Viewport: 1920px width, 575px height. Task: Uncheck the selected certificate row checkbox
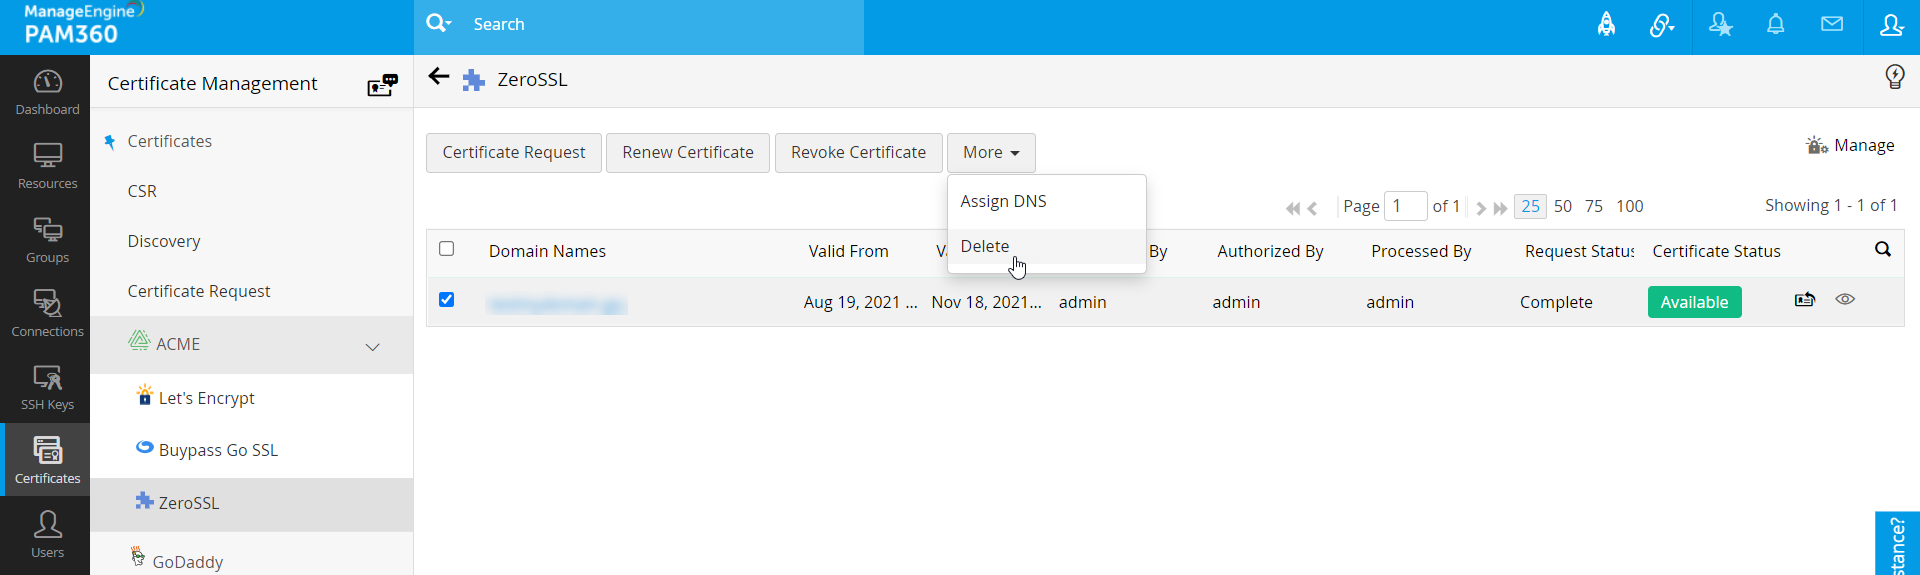pyautogui.click(x=447, y=299)
